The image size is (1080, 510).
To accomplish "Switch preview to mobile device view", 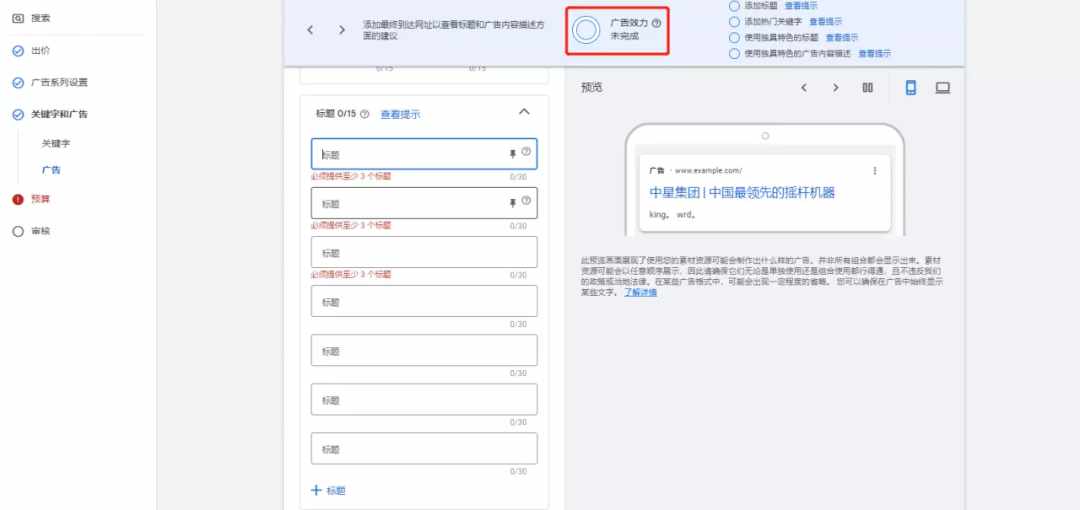I will pos(911,88).
